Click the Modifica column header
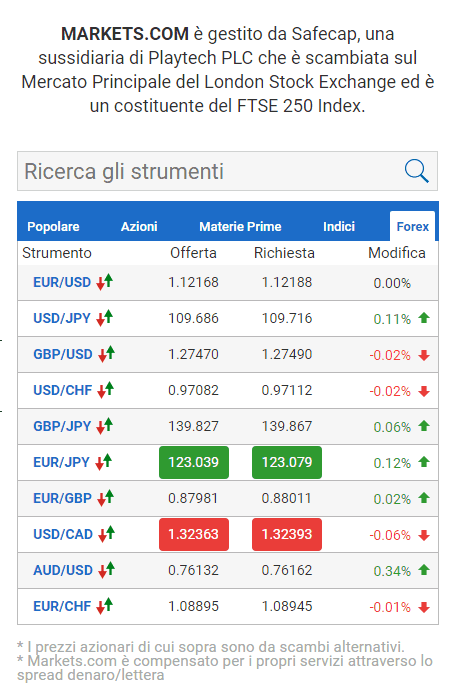456x698 pixels. 397,253
